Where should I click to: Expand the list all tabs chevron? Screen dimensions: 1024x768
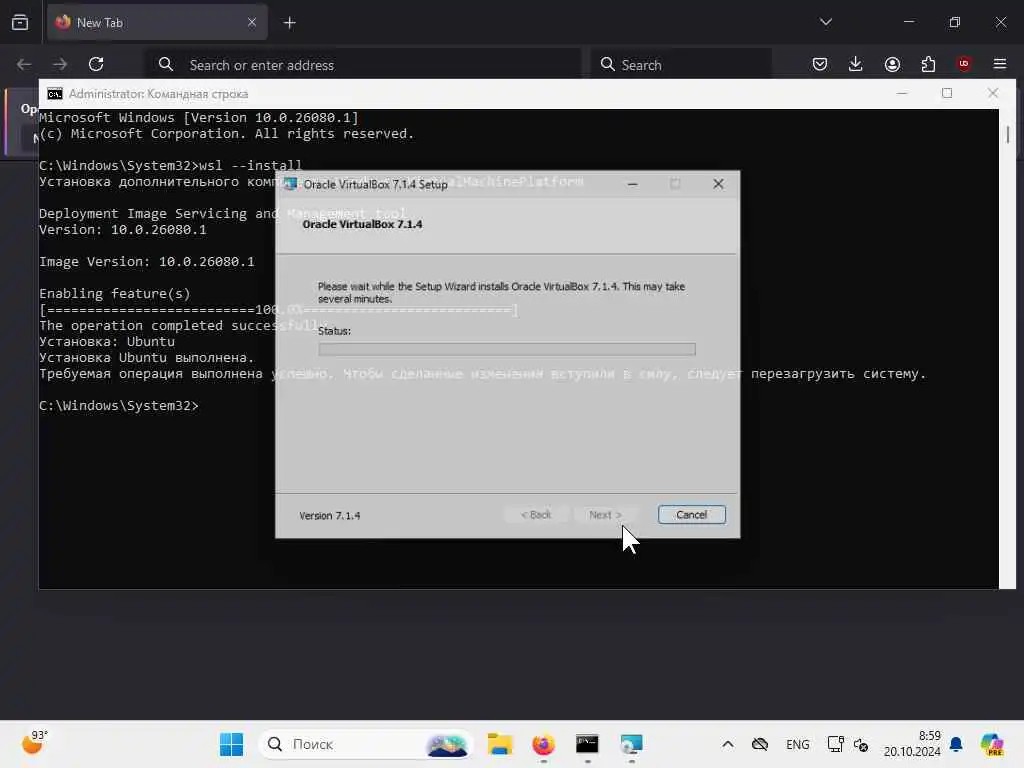click(825, 22)
